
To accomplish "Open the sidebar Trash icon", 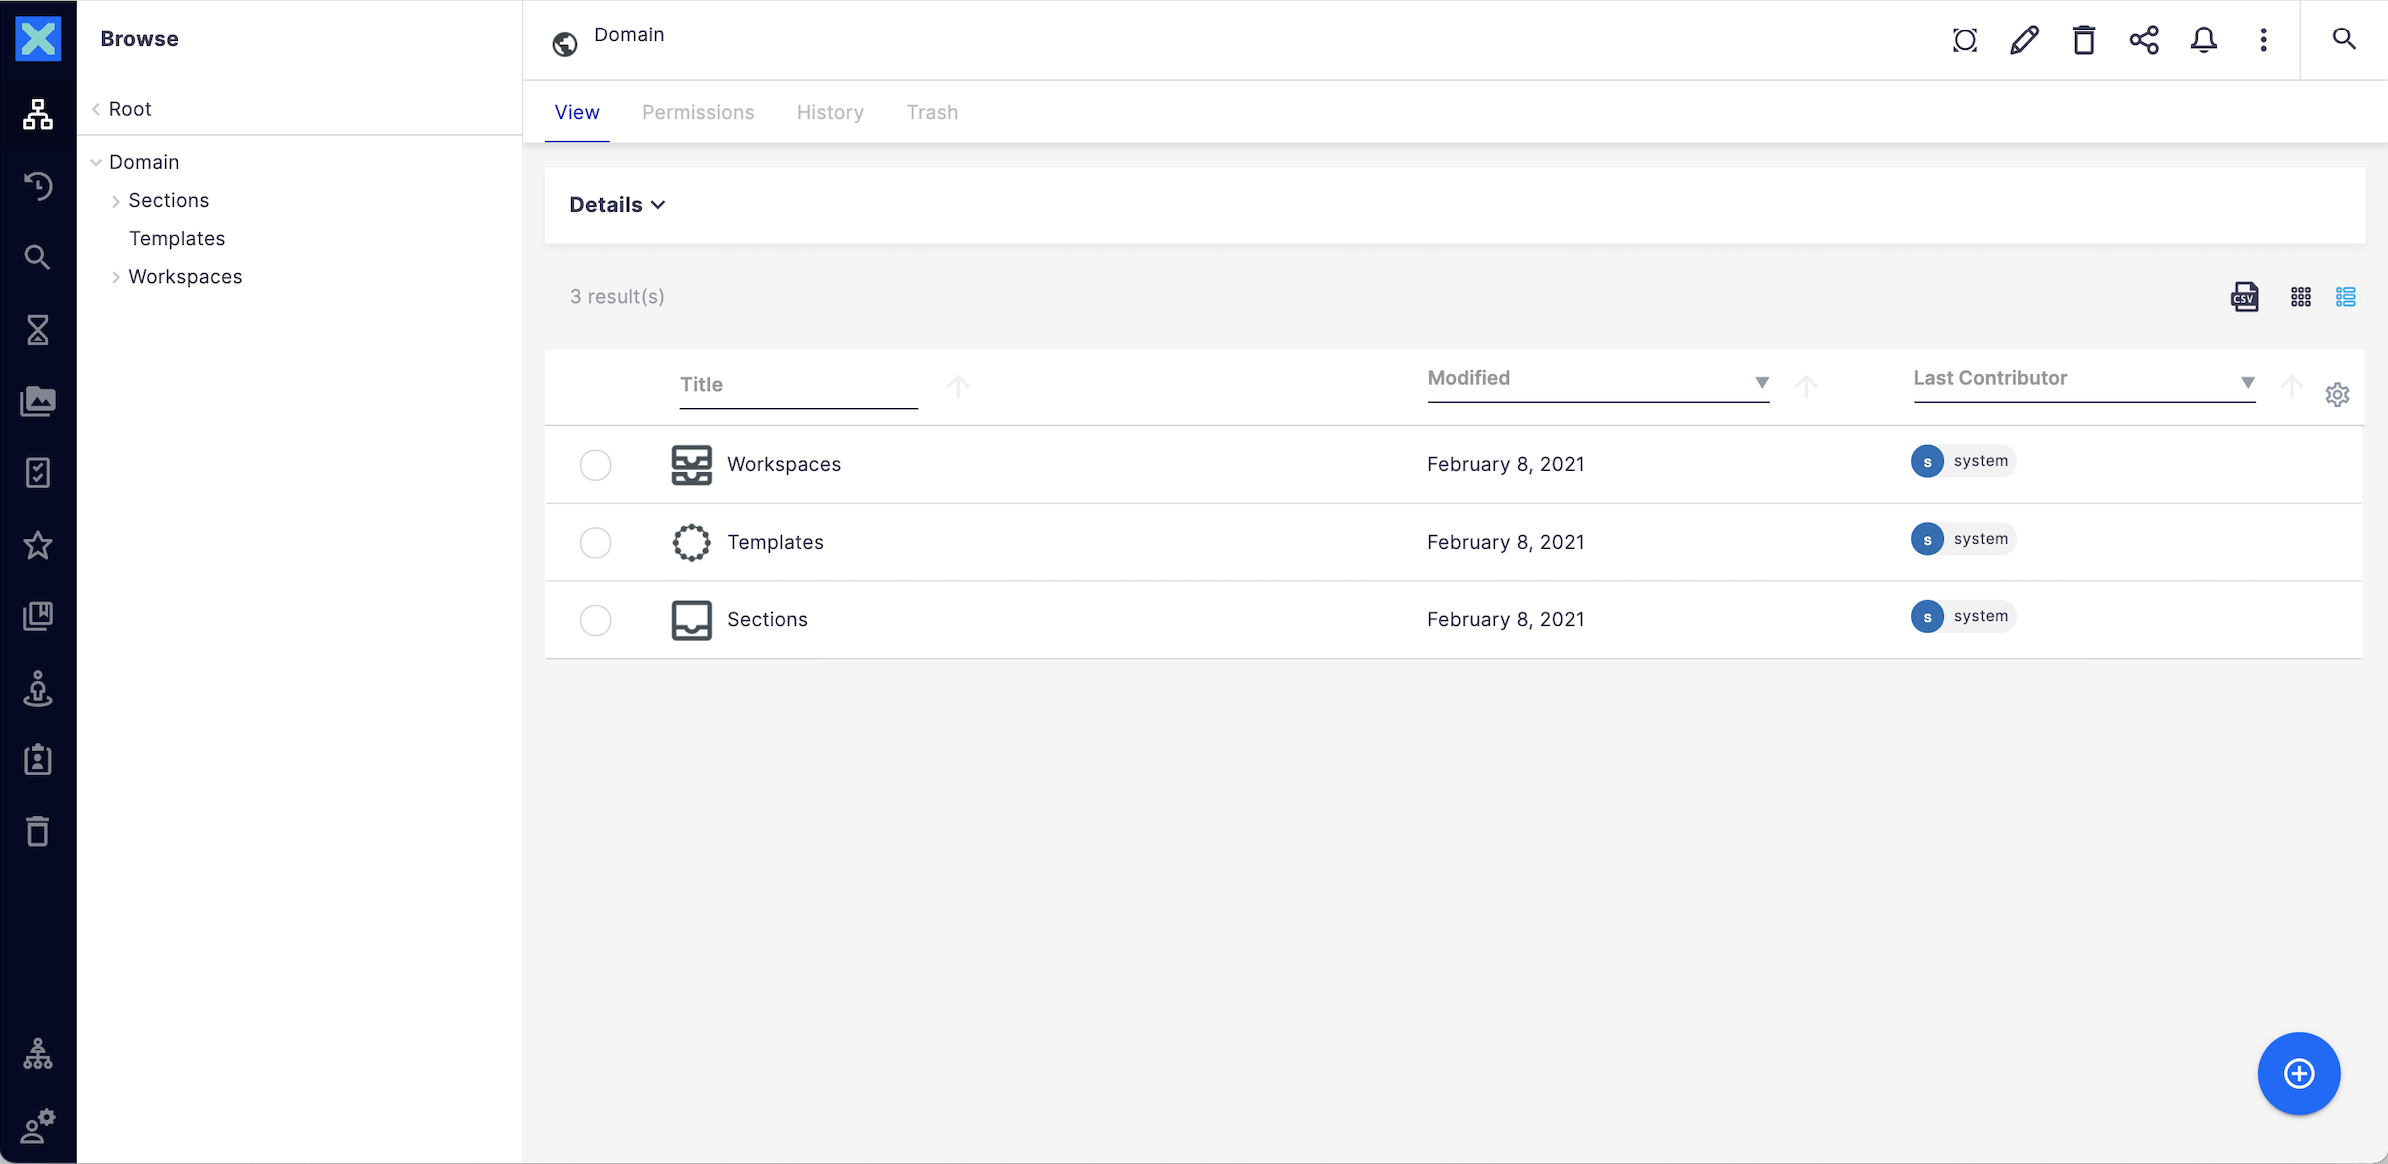I will [x=38, y=831].
